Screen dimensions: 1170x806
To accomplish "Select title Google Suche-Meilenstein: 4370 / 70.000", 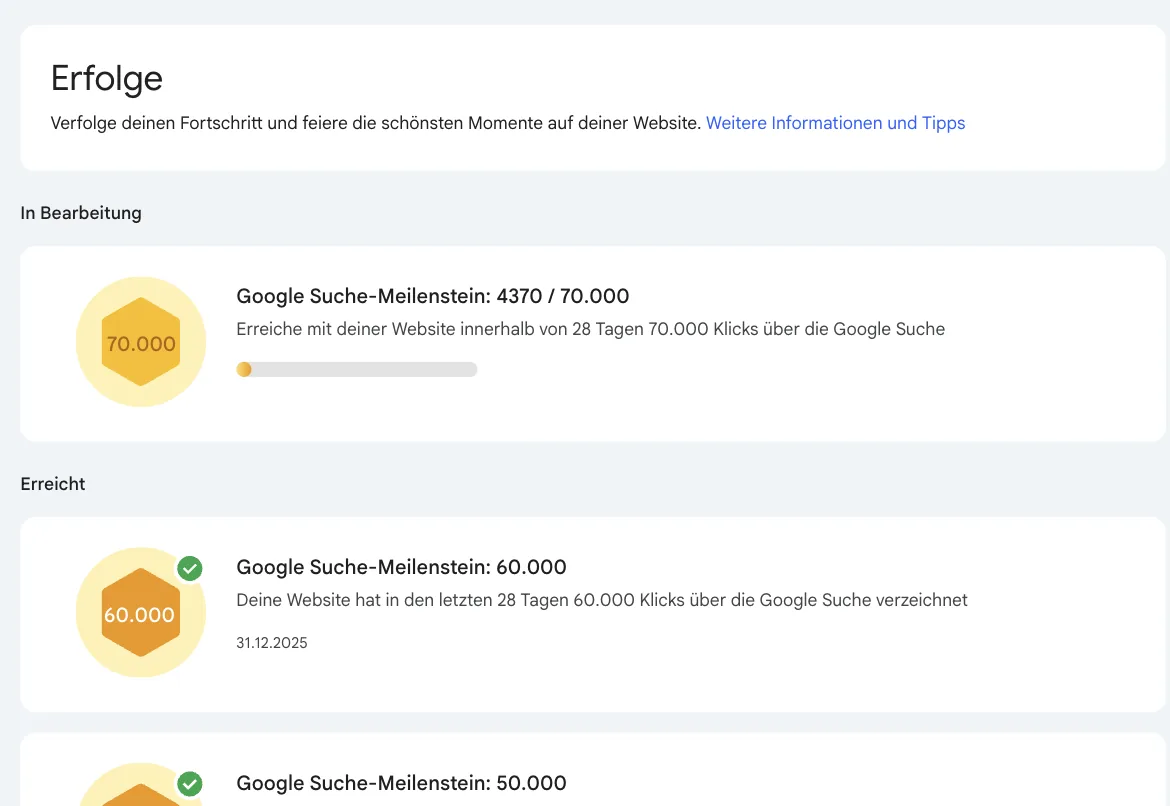I will pos(433,296).
